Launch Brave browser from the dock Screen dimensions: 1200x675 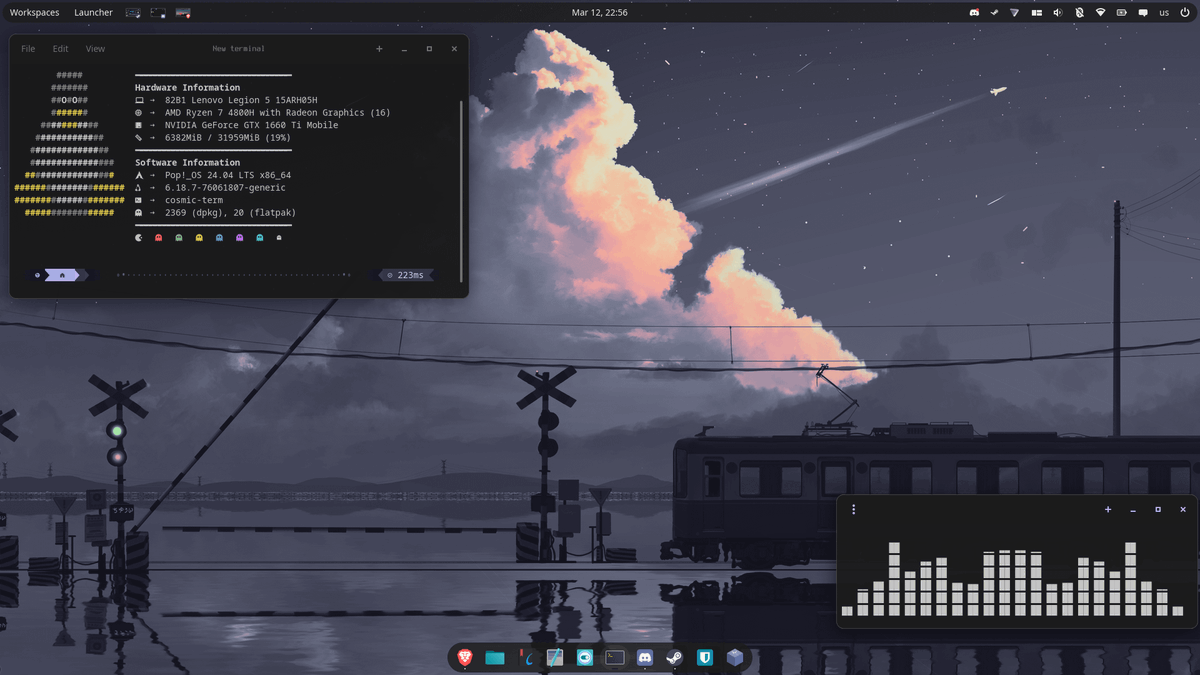pyautogui.click(x=465, y=657)
